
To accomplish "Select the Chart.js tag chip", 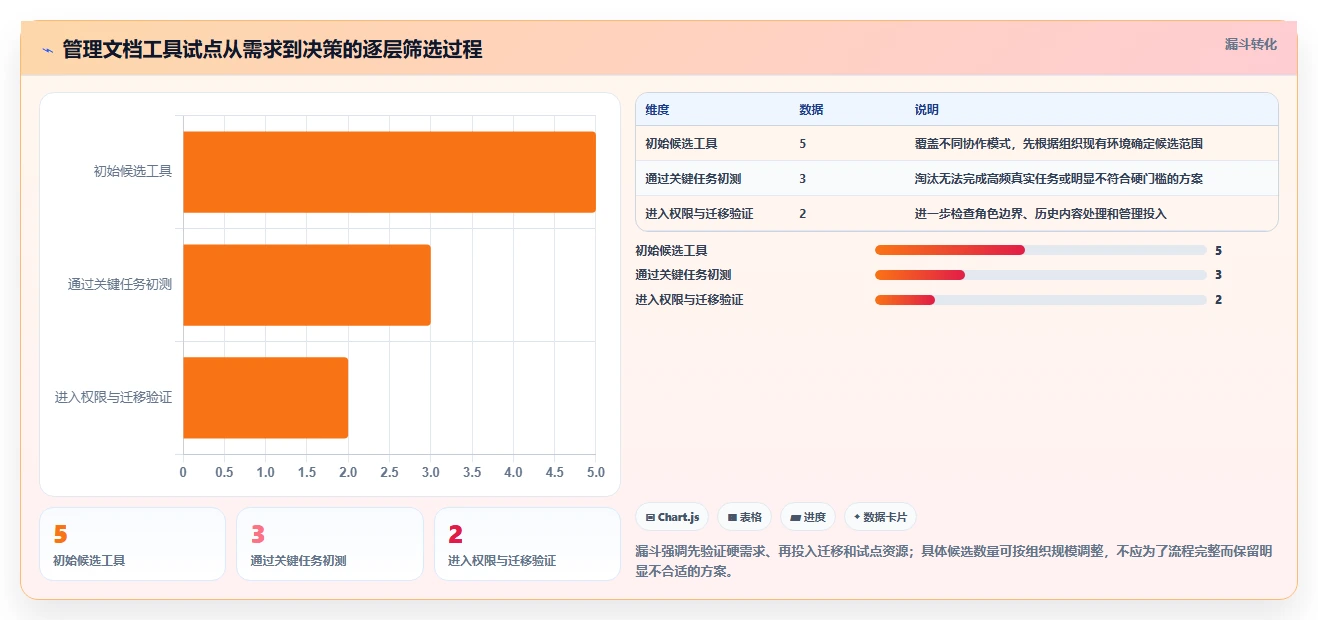I will [x=672, y=517].
